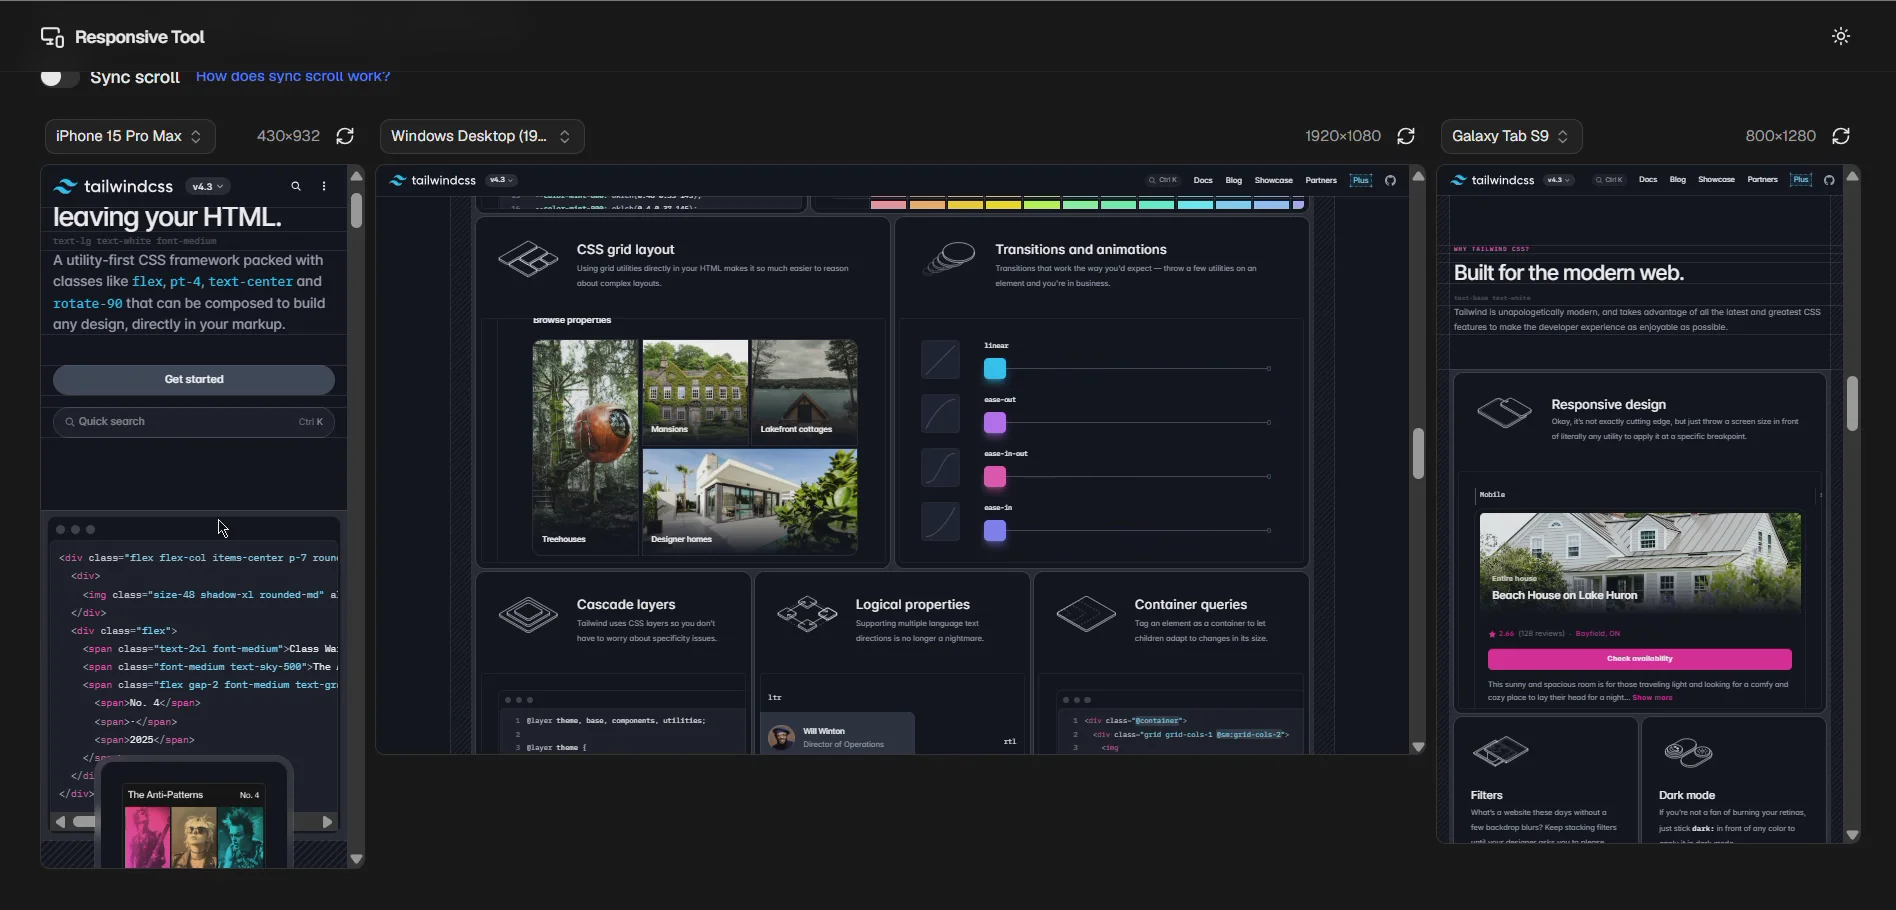Open the Windows Desktop device dropdown
The image size is (1896, 910).
click(482, 136)
